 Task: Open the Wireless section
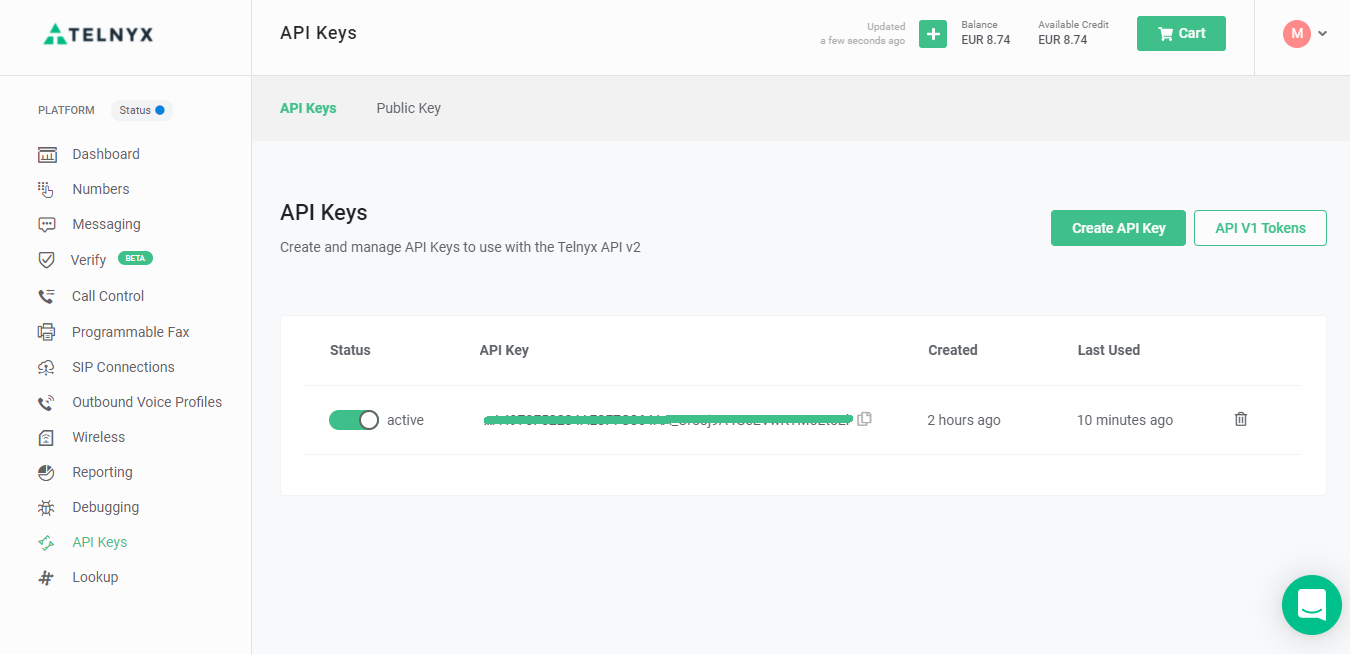point(99,437)
